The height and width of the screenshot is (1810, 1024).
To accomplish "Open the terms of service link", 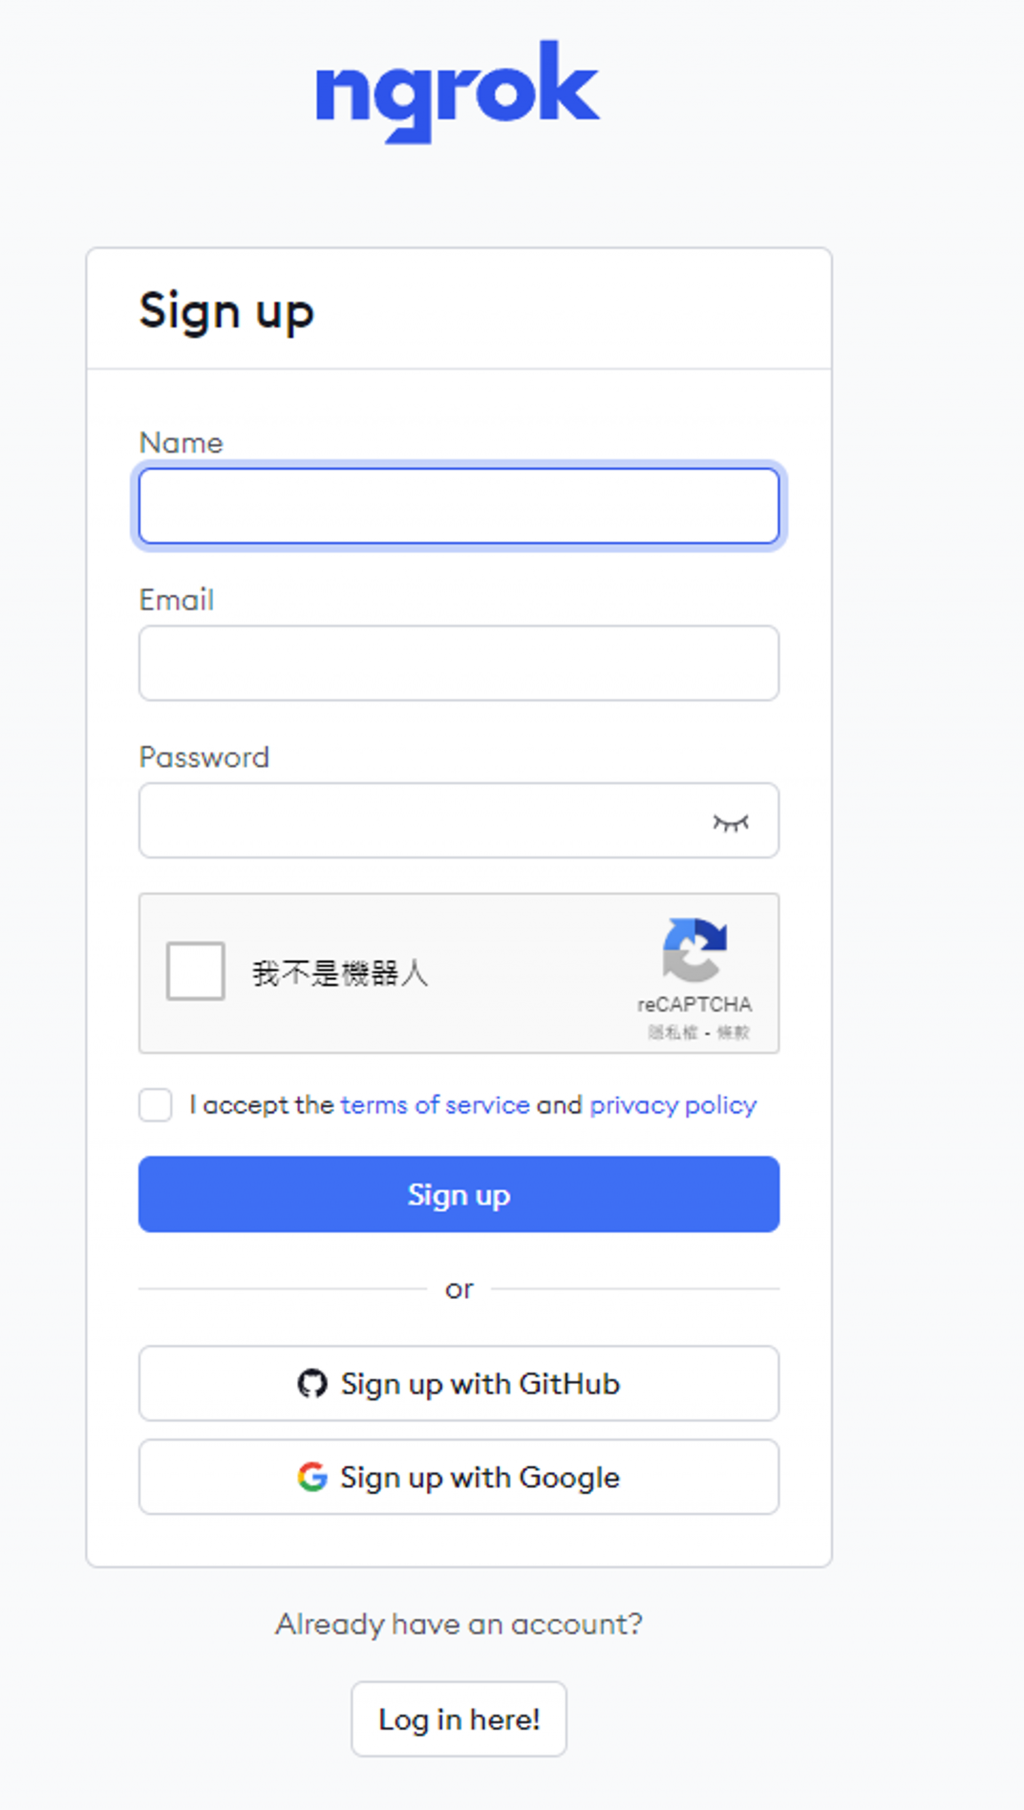I will click(435, 1105).
